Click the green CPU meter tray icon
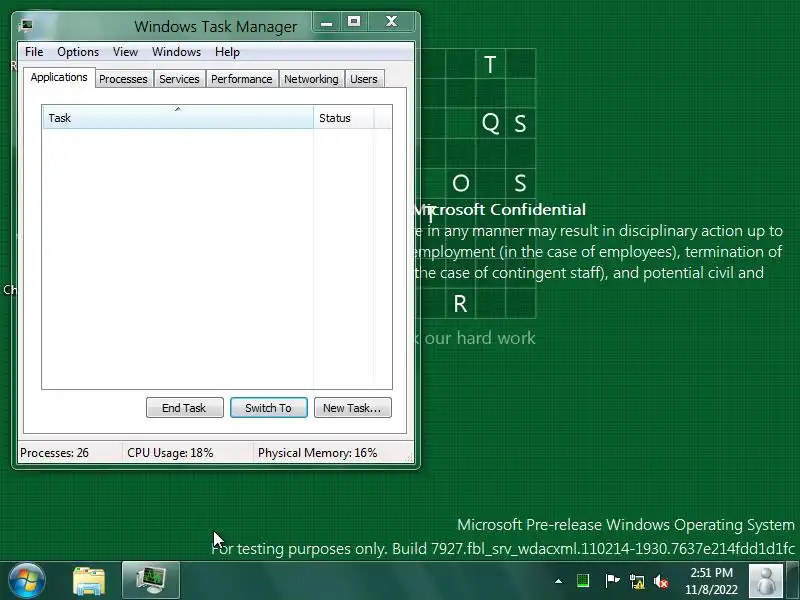Image resolution: width=800 pixels, height=600 pixels. click(x=583, y=581)
